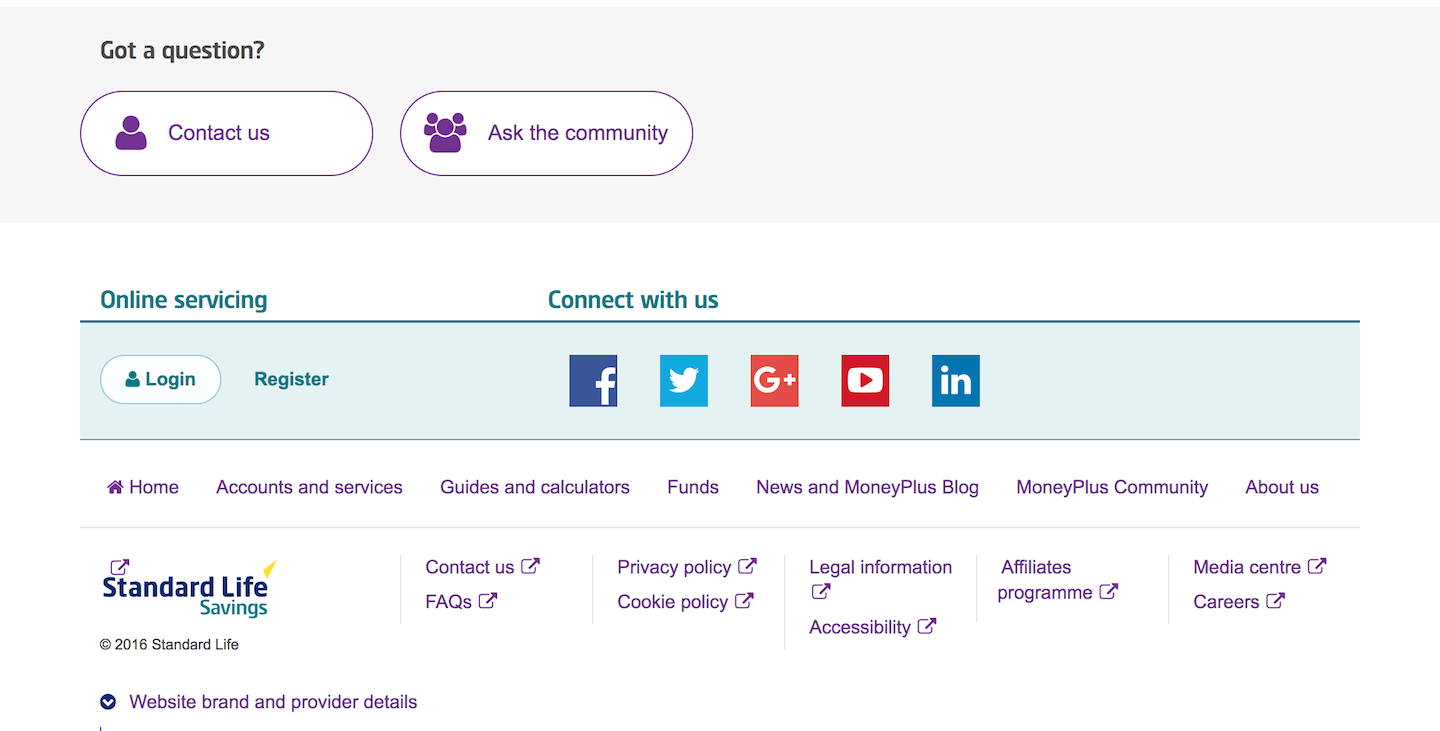Click the LinkedIn icon

[956, 381]
